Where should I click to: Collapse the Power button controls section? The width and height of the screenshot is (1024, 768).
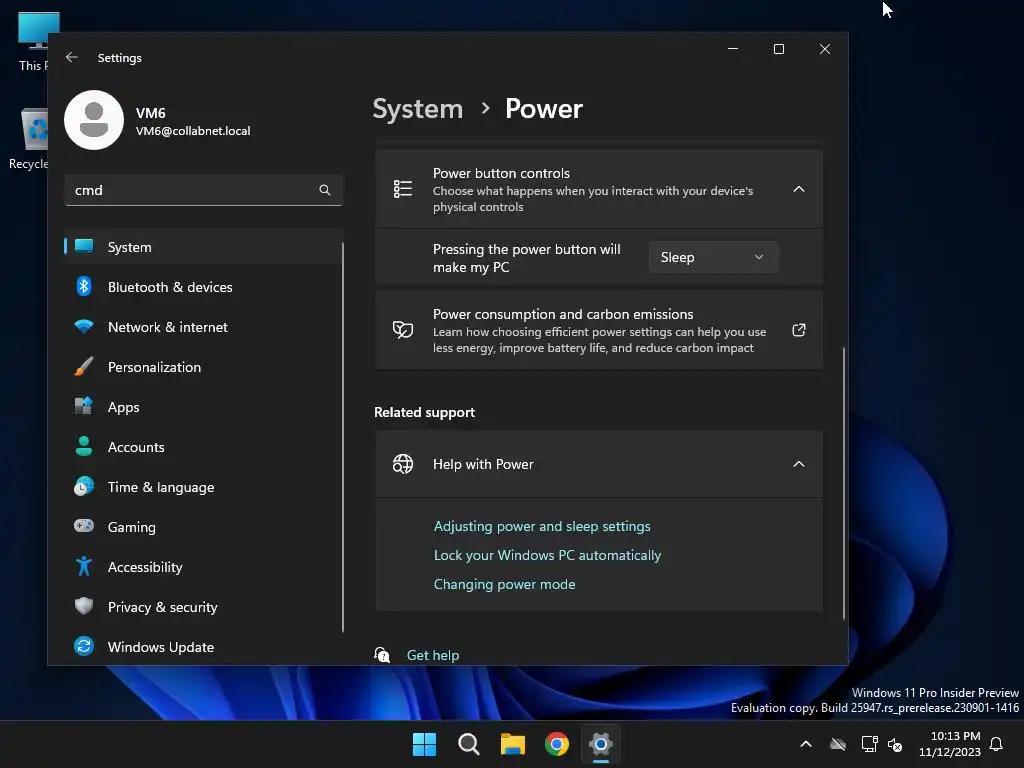point(798,189)
